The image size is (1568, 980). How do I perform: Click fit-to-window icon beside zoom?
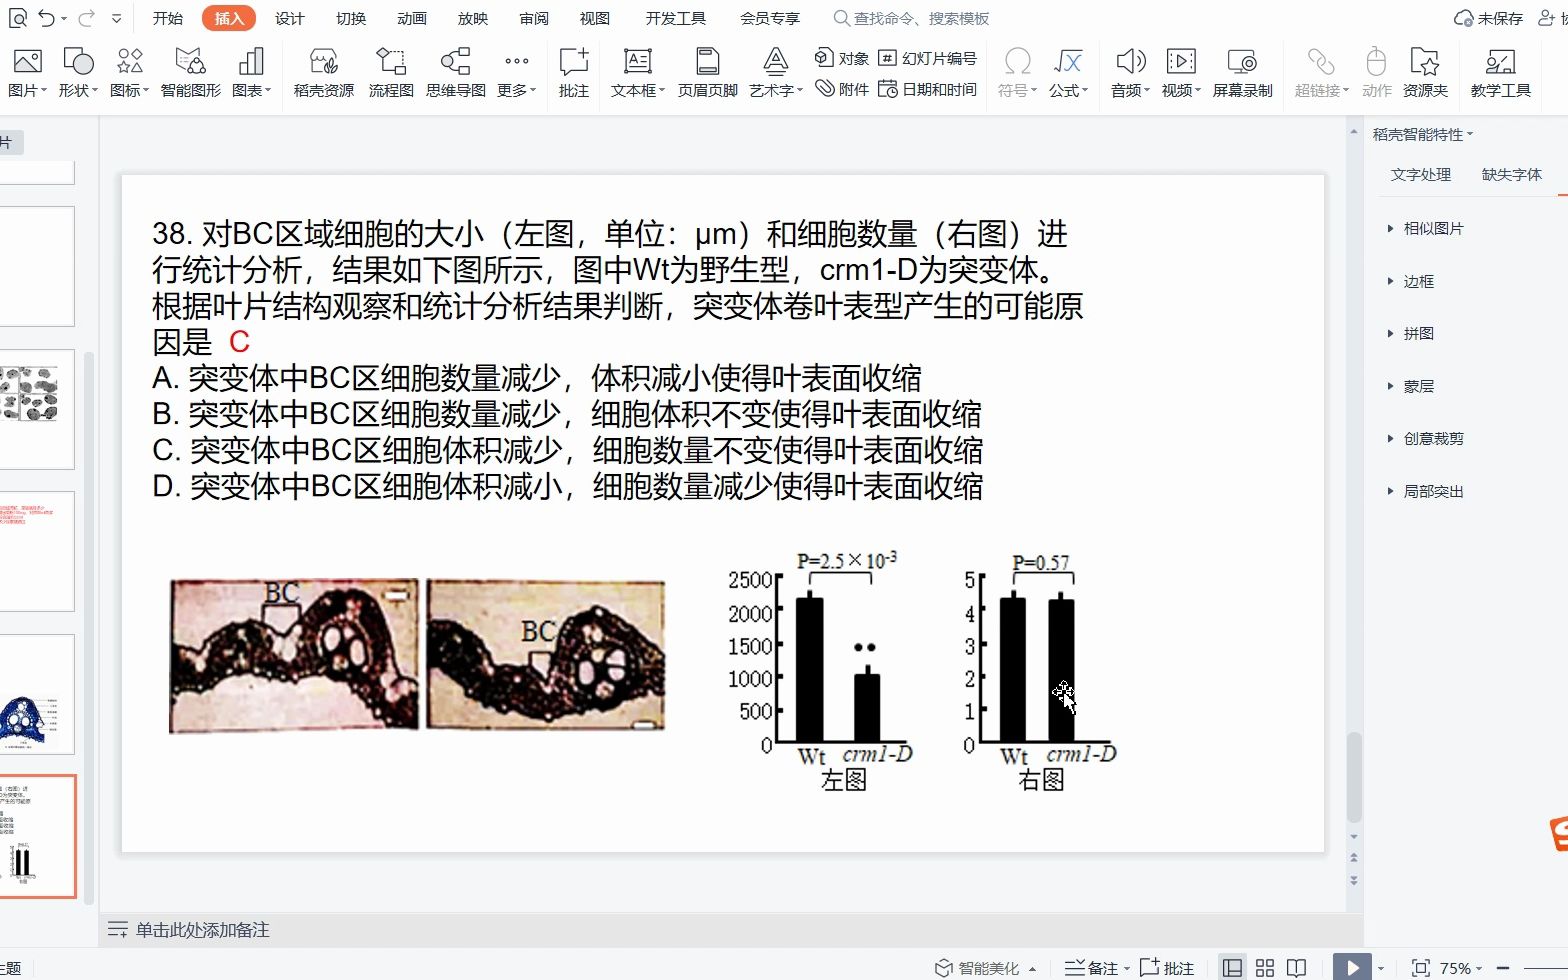click(x=1420, y=967)
